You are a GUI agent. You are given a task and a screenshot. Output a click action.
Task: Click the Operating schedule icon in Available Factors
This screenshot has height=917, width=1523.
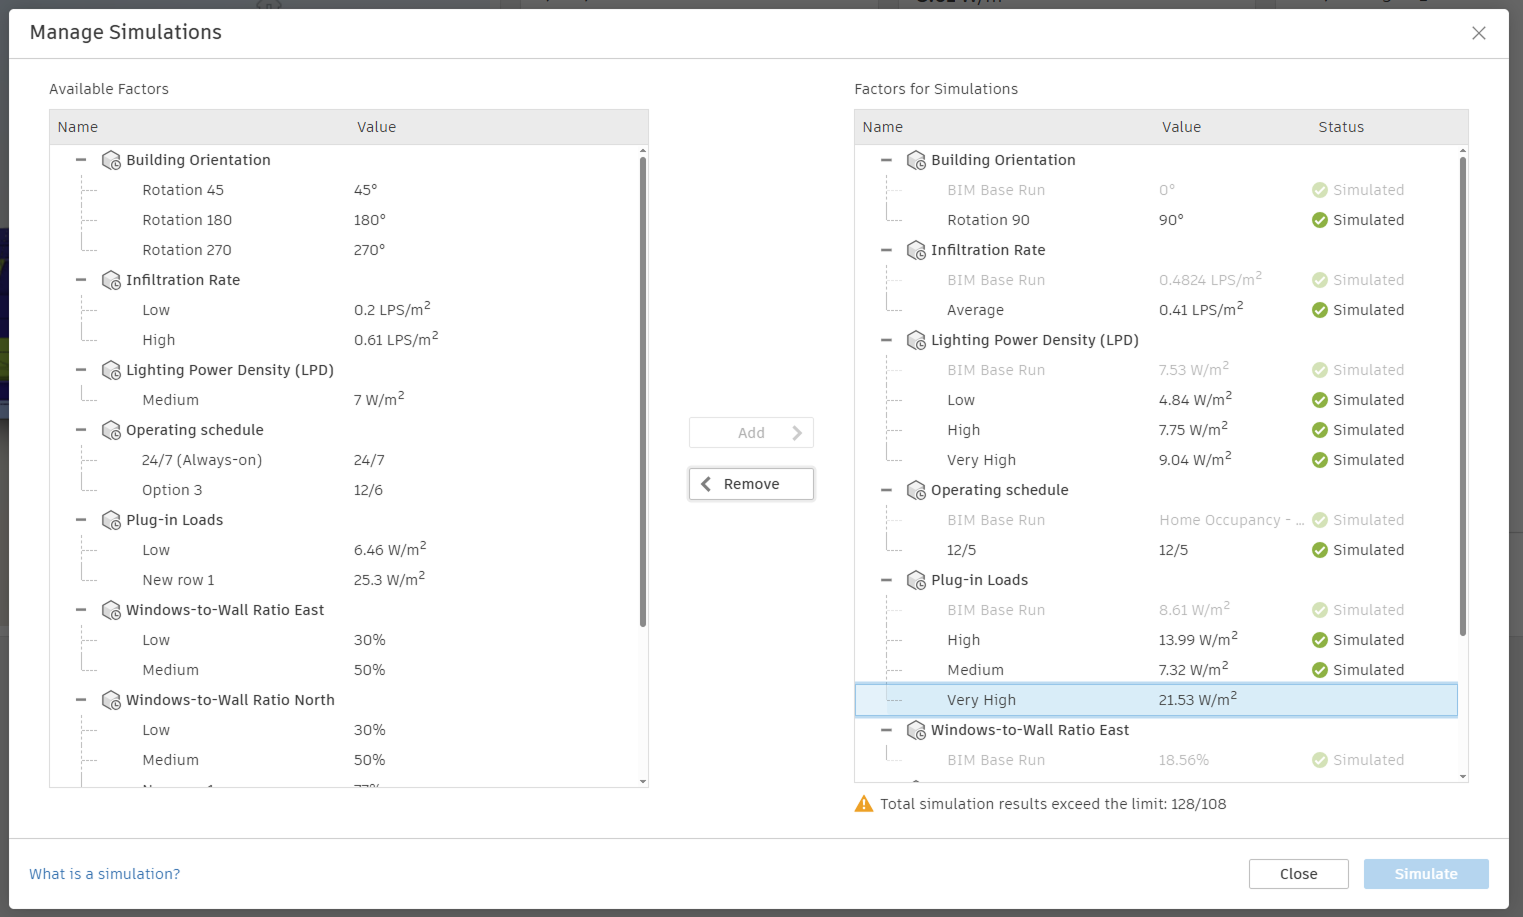111,430
